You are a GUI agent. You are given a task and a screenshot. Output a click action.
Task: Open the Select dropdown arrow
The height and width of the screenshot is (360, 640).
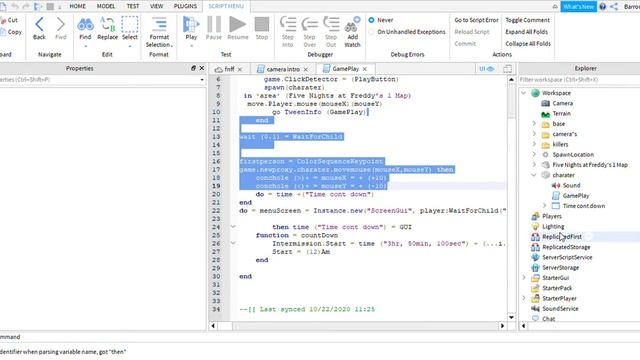[x=130, y=46]
